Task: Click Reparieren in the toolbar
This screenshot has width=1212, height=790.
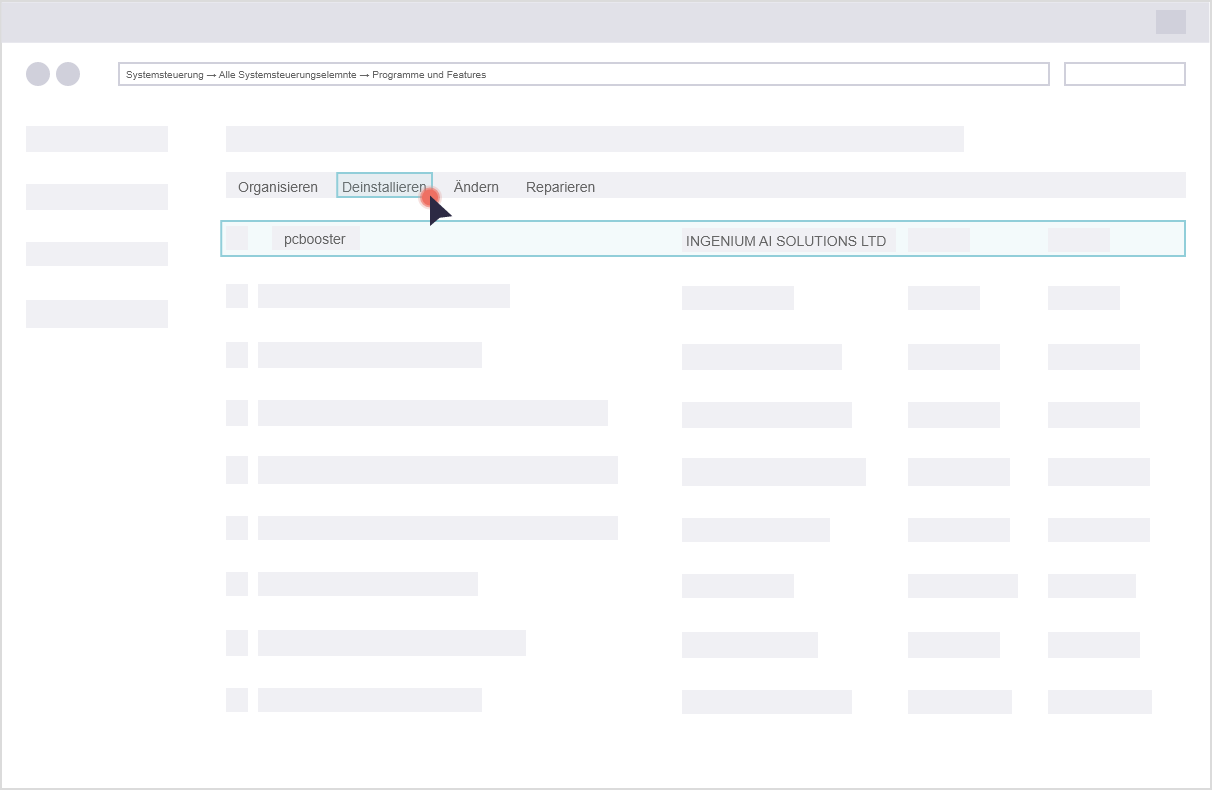Action: pyautogui.click(x=560, y=187)
